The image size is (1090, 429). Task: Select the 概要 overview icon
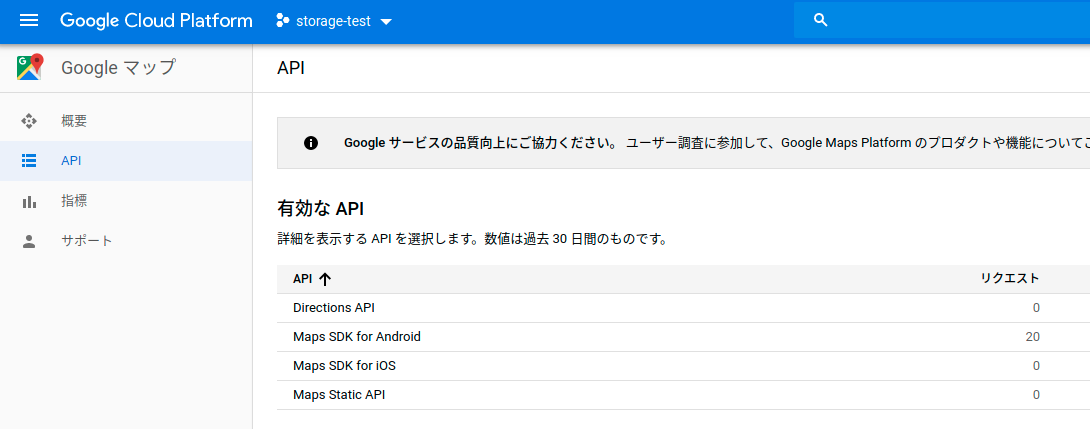(29, 121)
